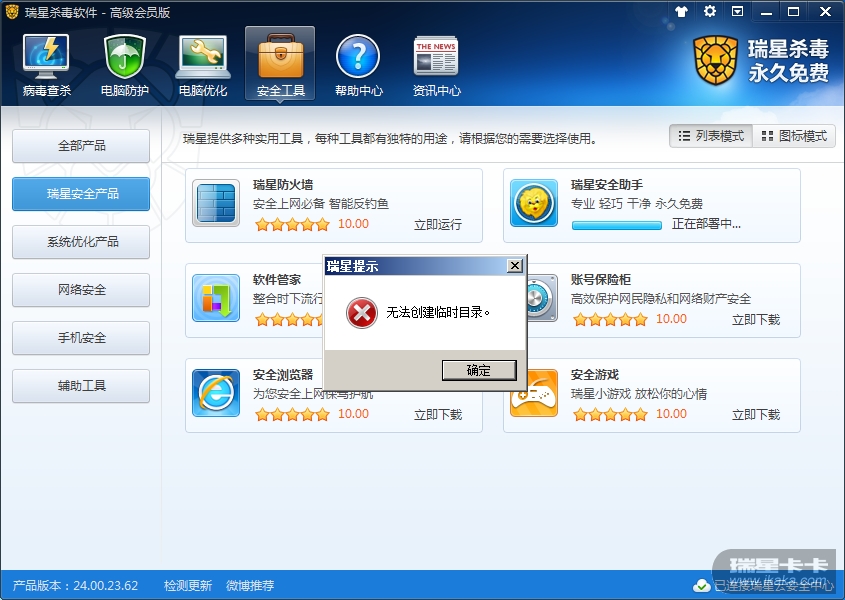Click the 瑞星防火墙 firewall icon
The height and width of the screenshot is (600, 845).
216,203
